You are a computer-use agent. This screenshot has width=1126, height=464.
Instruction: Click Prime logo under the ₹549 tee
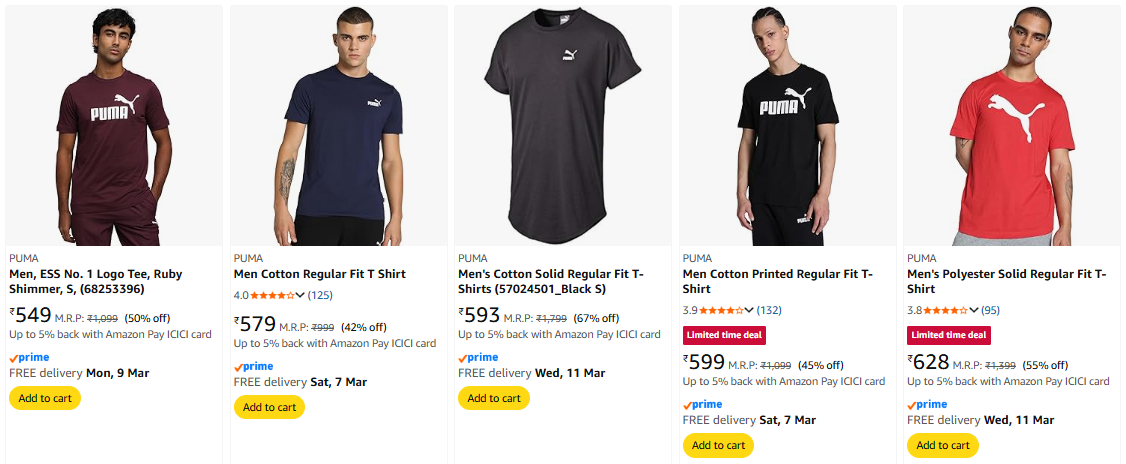(x=30, y=357)
